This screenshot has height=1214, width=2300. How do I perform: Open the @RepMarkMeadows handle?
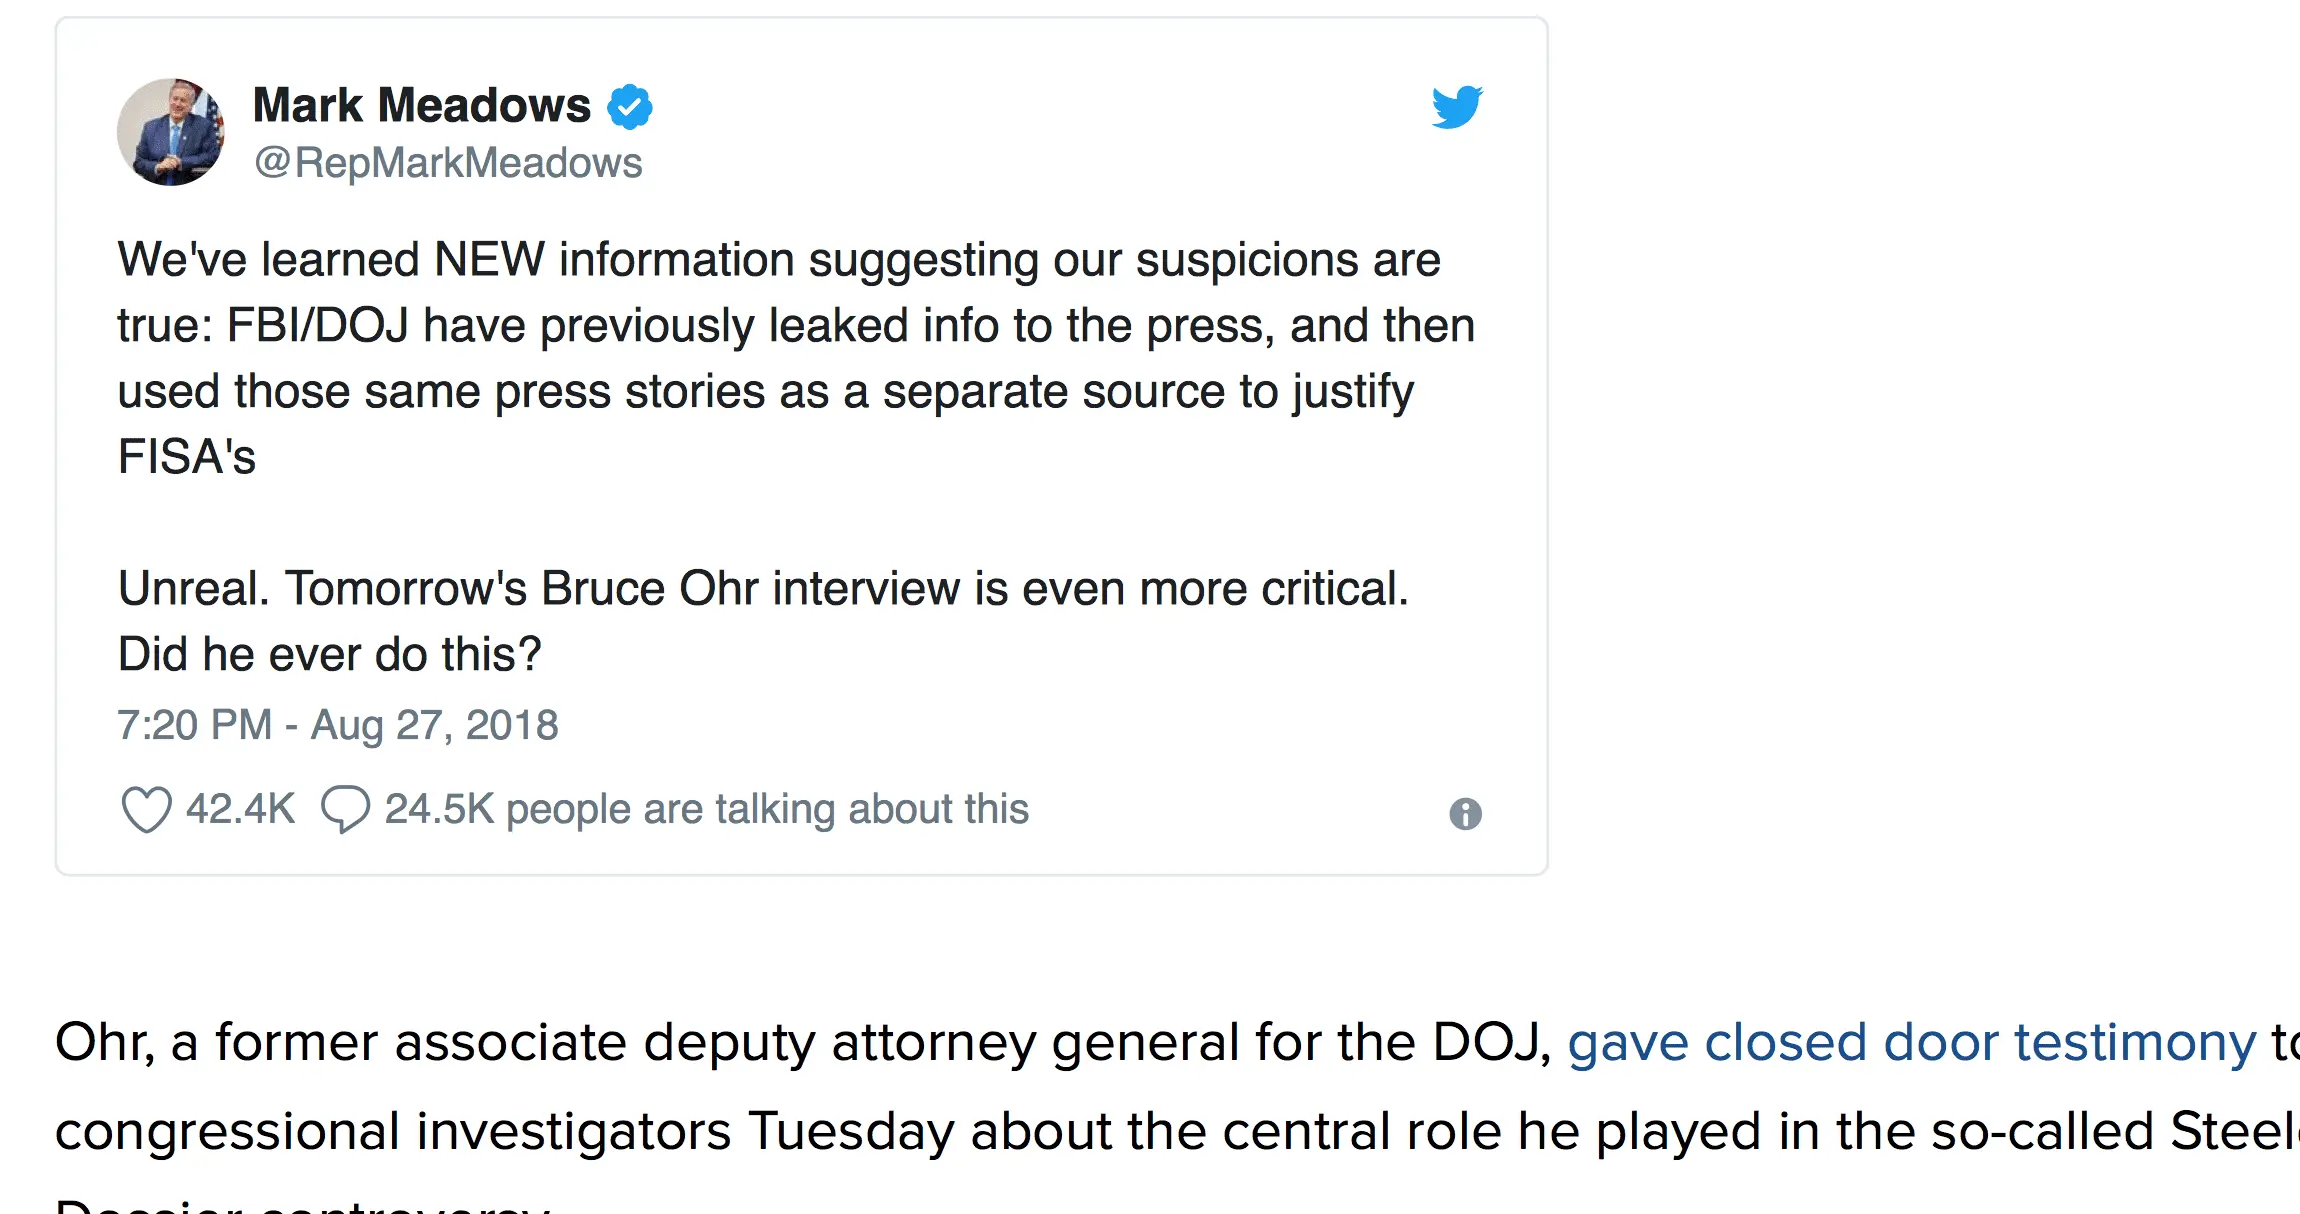pyautogui.click(x=448, y=163)
